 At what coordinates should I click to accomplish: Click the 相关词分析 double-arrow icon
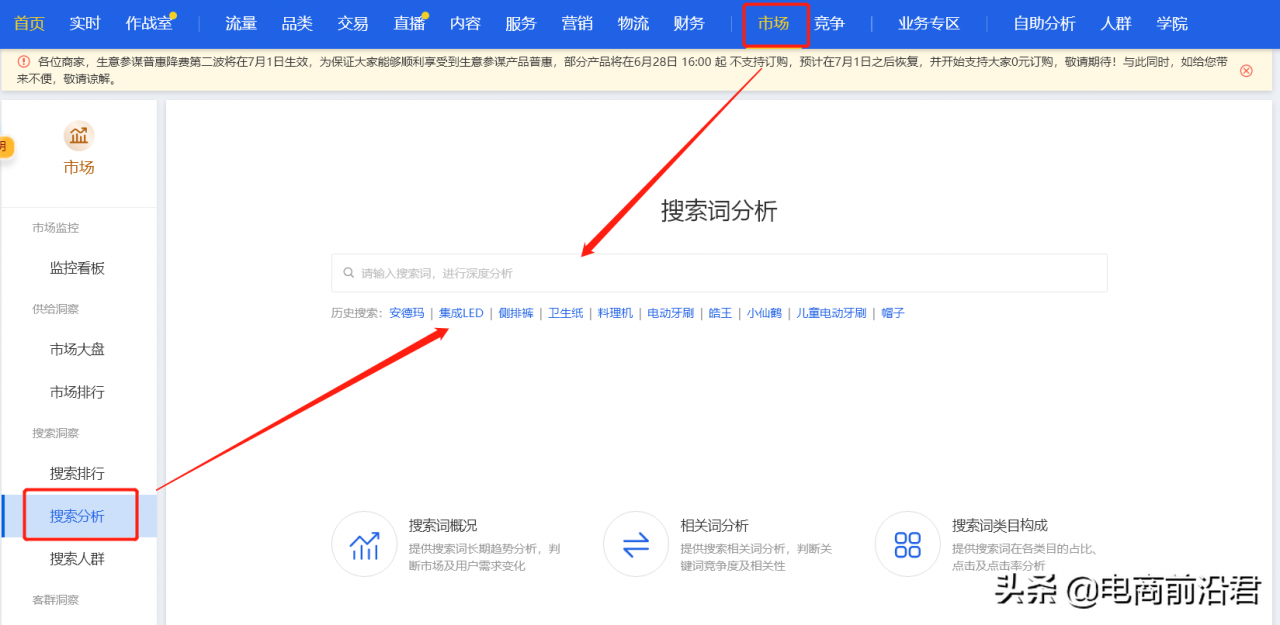[x=636, y=544]
